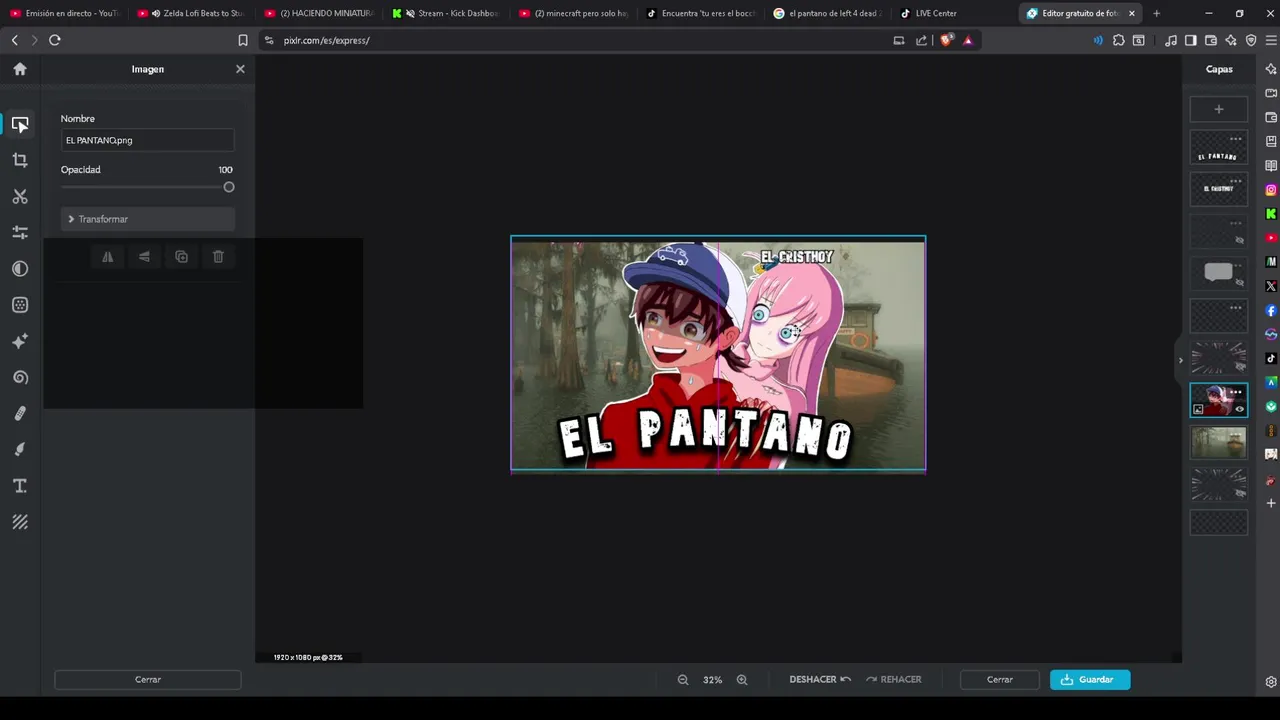Switch to the LIVE Center tab

(x=936, y=13)
